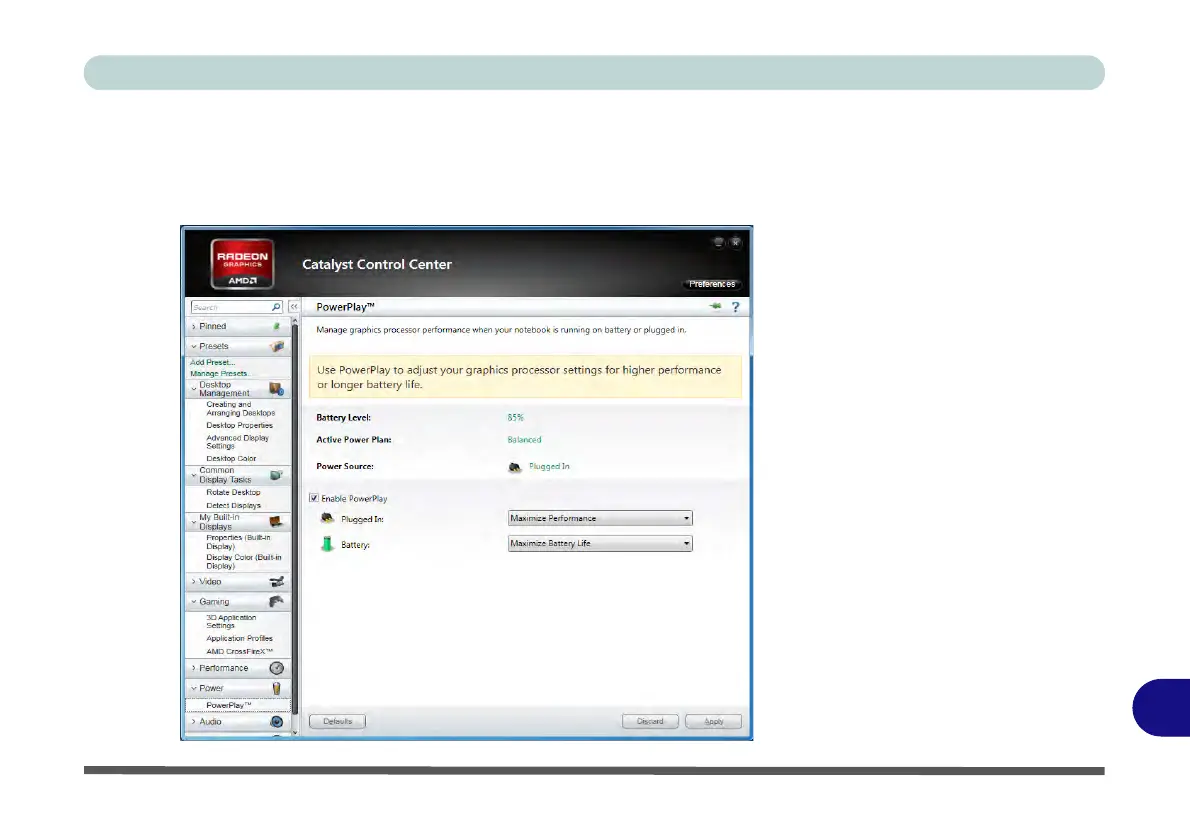The width and height of the screenshot is (1190, 838).
Task: Open Display Color (Built-in Display) page
Action: coord(244,562)
